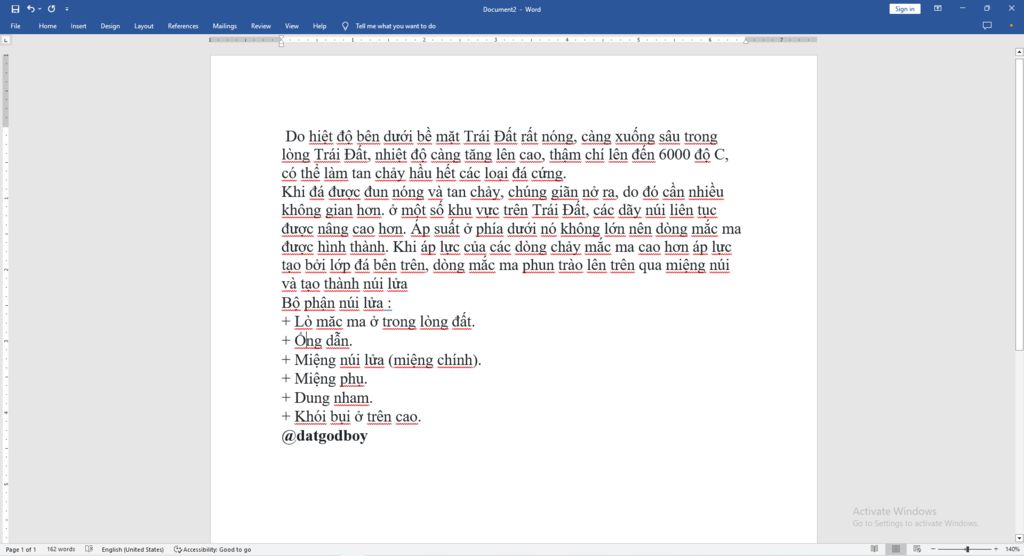The height and width of the screenshot is (556, 1024).
Task: Click the line '+ Lò mắc ma ở trong lòng đất.'
Action: point(378,321)
